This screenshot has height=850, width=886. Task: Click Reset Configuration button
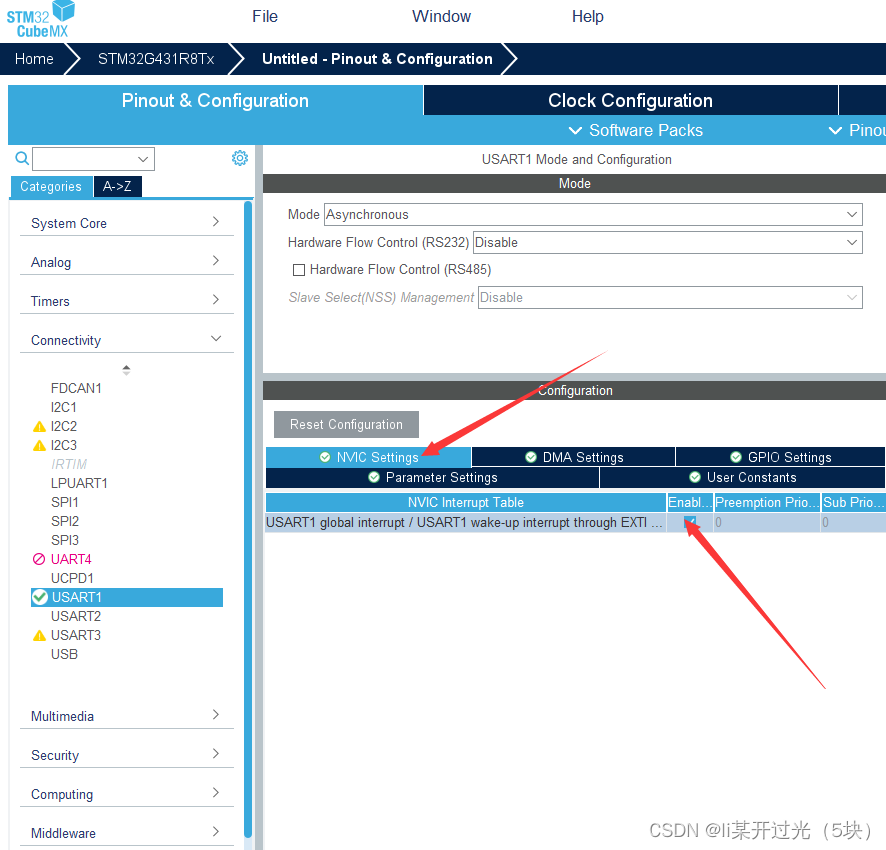tap(346, 424)
